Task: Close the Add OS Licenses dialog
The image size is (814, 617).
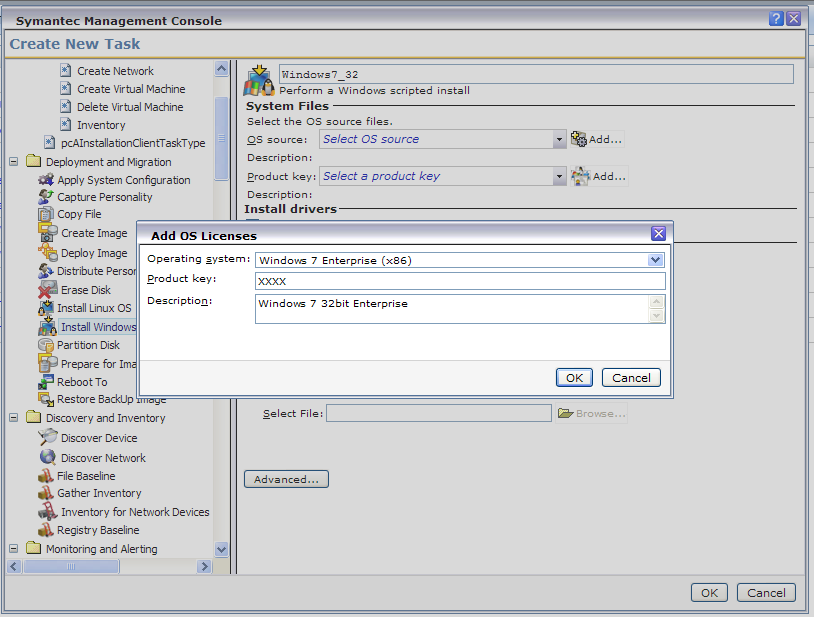Action: tap(658, 234)
